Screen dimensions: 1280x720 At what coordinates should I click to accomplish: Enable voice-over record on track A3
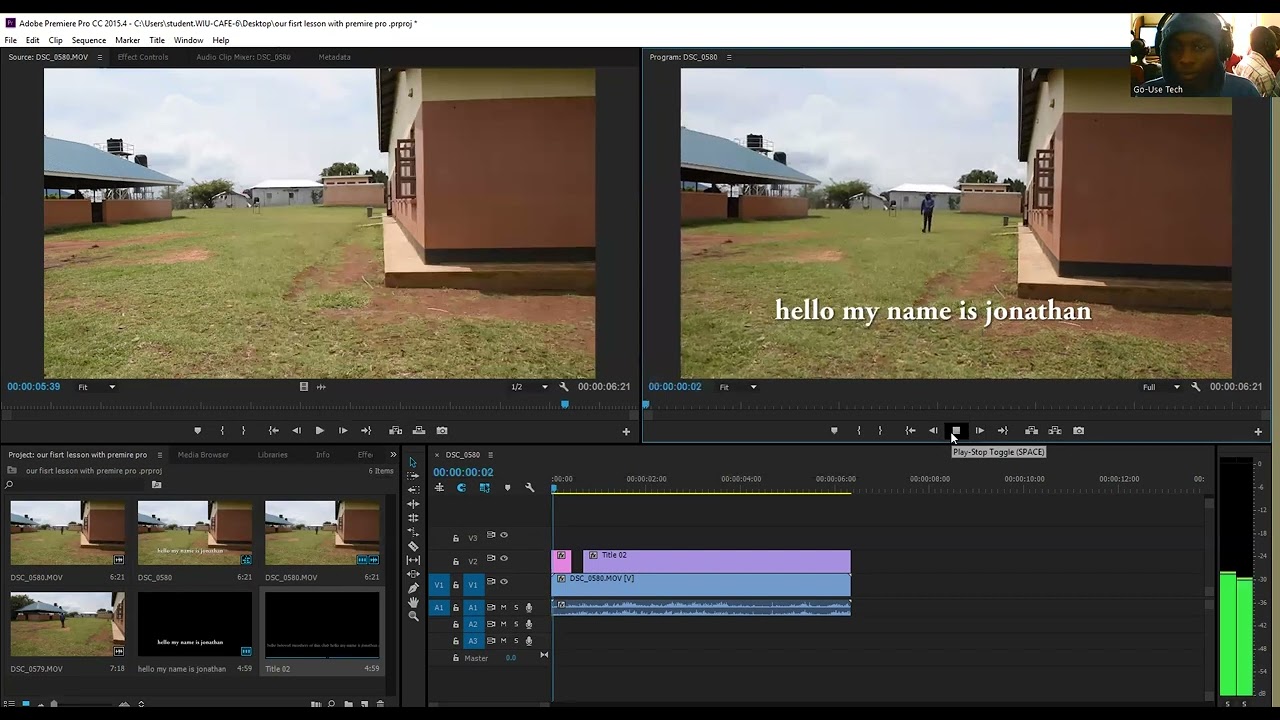click(529, 641)
